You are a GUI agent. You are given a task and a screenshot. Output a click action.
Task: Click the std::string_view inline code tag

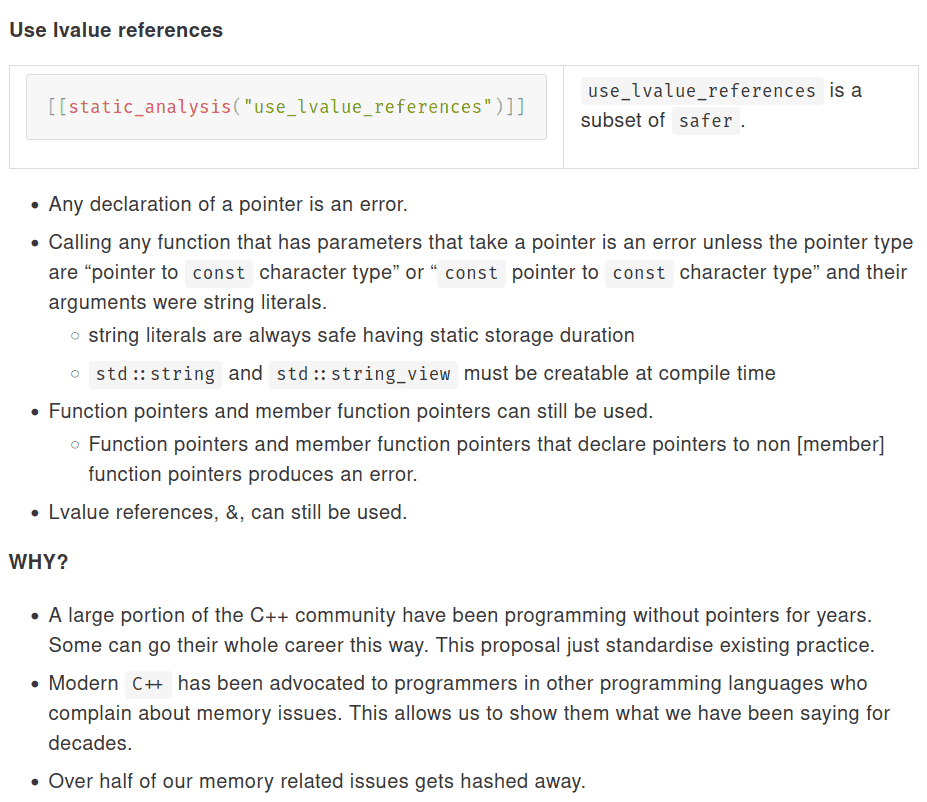click(366, 374)
